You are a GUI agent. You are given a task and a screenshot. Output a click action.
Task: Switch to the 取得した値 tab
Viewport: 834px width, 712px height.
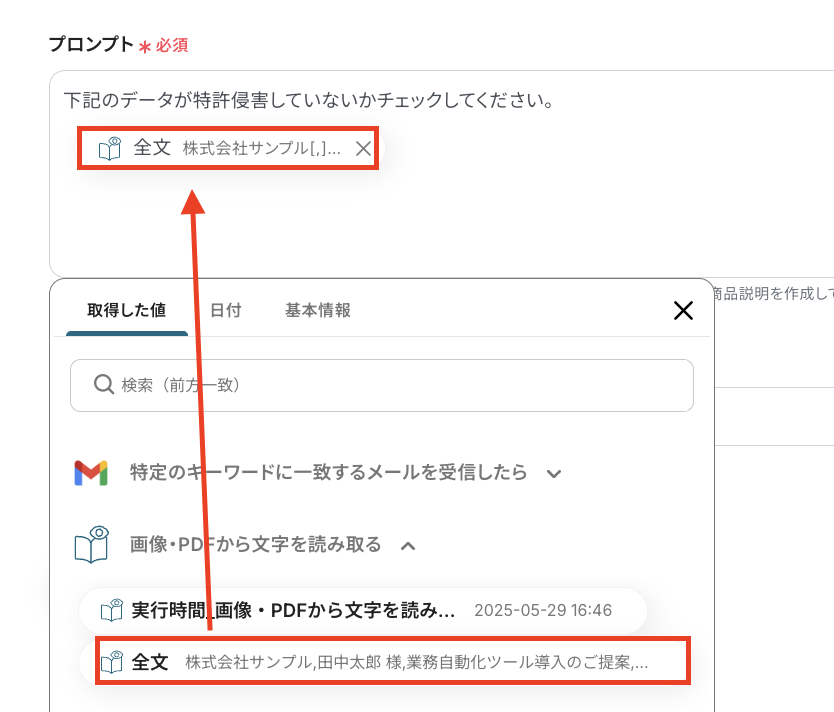127,310
